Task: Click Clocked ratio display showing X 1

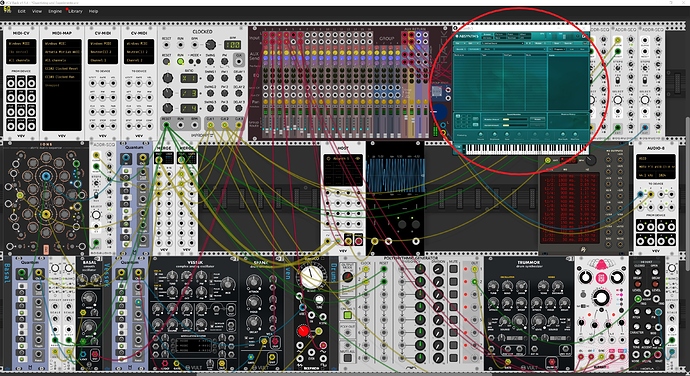Action: [188, 78]
